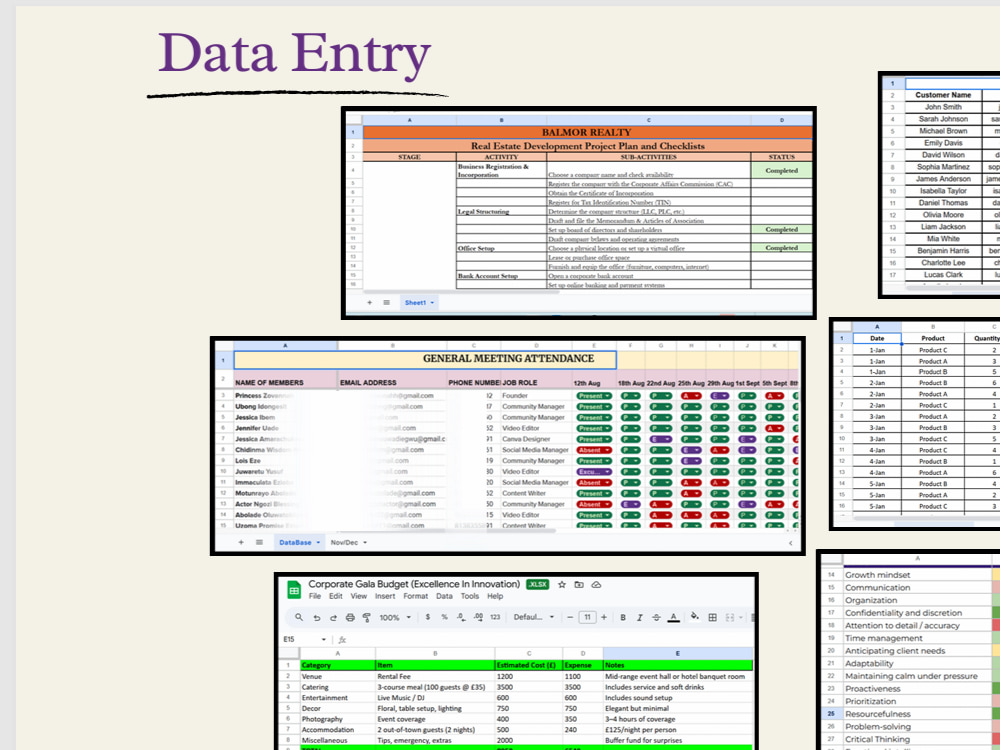Select the Growth mindset row cell
This screenshot has width=1000, height=750.
tap(918, 575)
